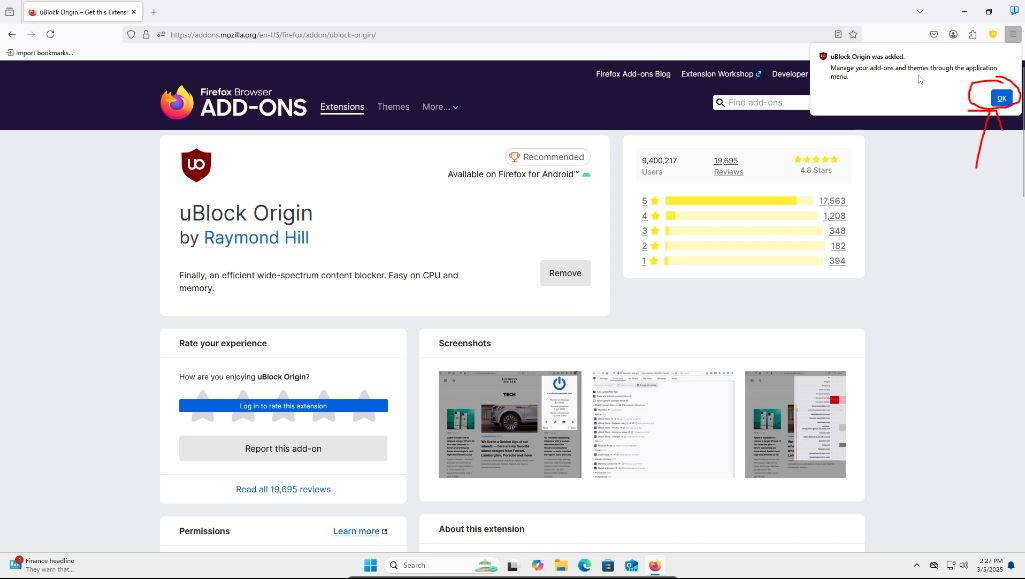The width and height of the screenshot is (1025, 579).
Task: Open the Firefox application hamburger menu
Action: click(x=1013, y=35)
